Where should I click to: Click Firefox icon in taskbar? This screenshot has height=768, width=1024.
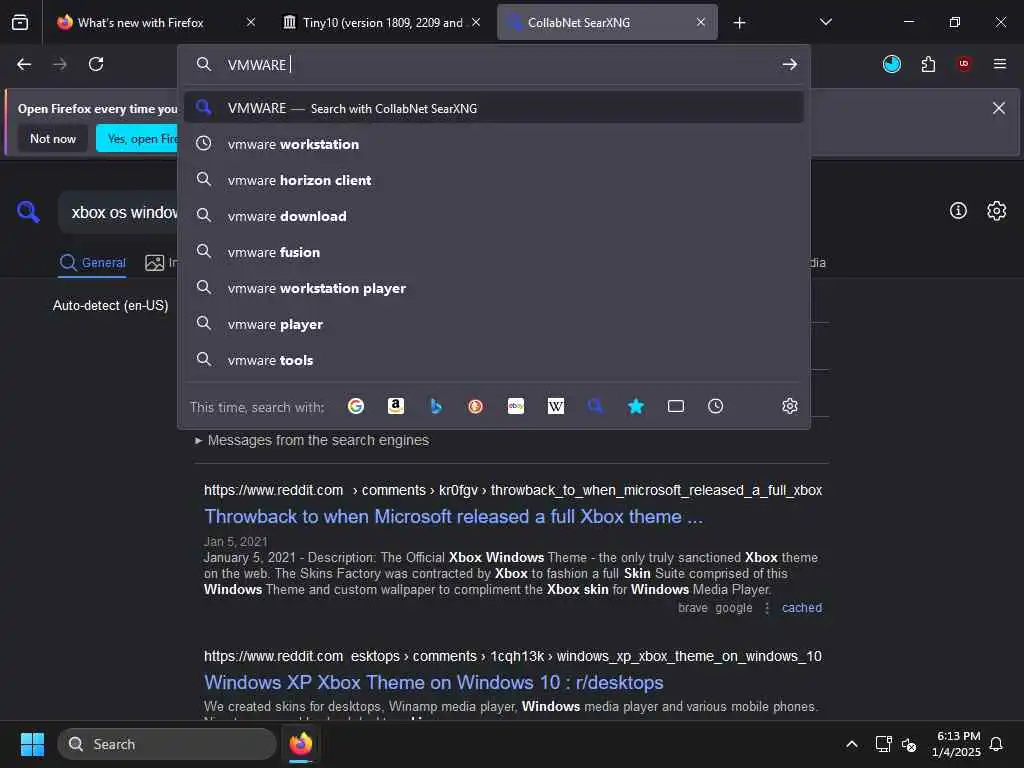(300, 744)
